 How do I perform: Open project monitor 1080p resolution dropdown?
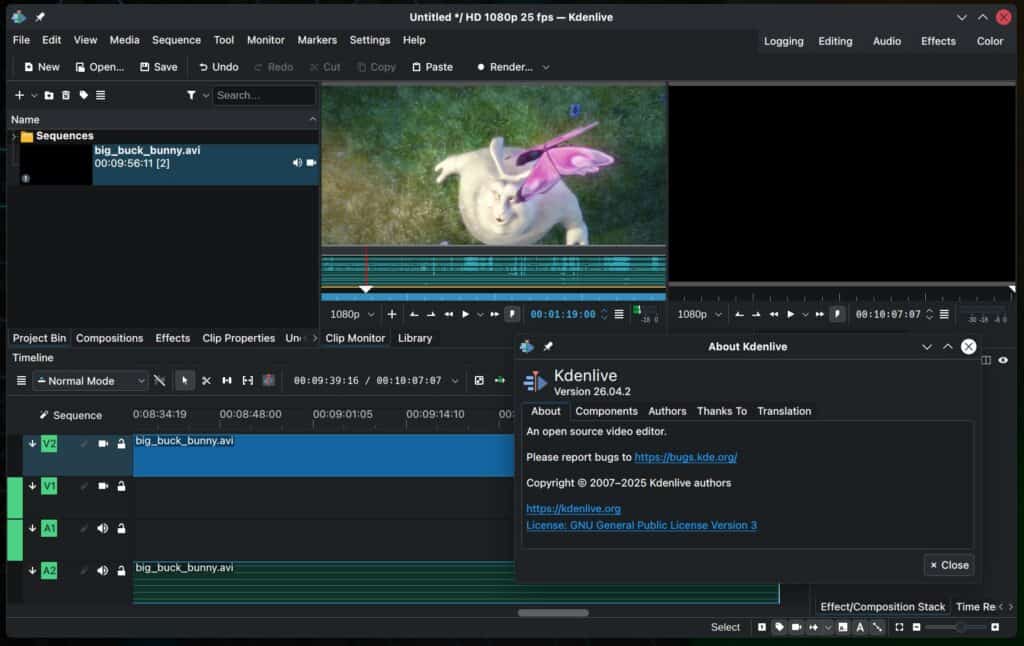click(699, 314)
